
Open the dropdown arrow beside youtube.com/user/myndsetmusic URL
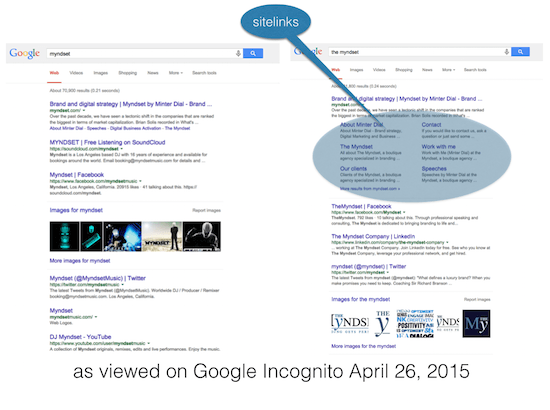click(148, 343)
